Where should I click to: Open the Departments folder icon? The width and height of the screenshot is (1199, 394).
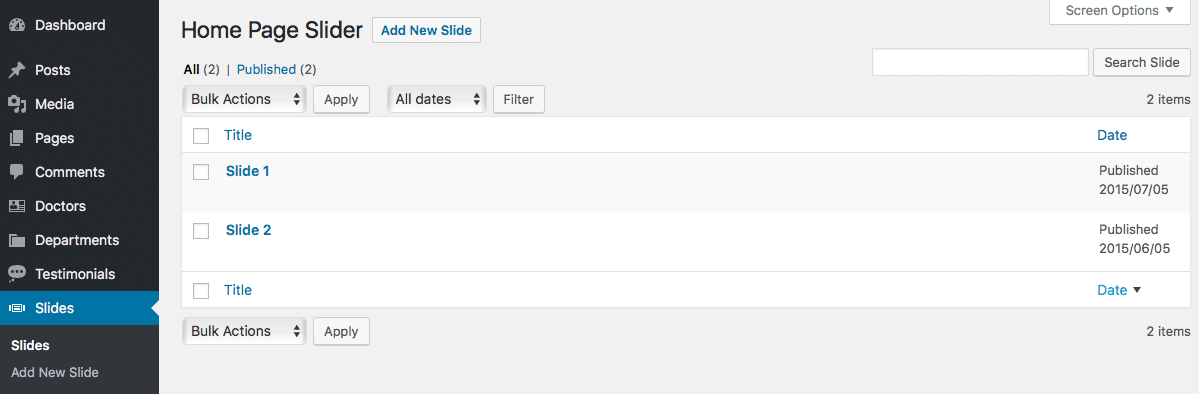pos(17,240)
